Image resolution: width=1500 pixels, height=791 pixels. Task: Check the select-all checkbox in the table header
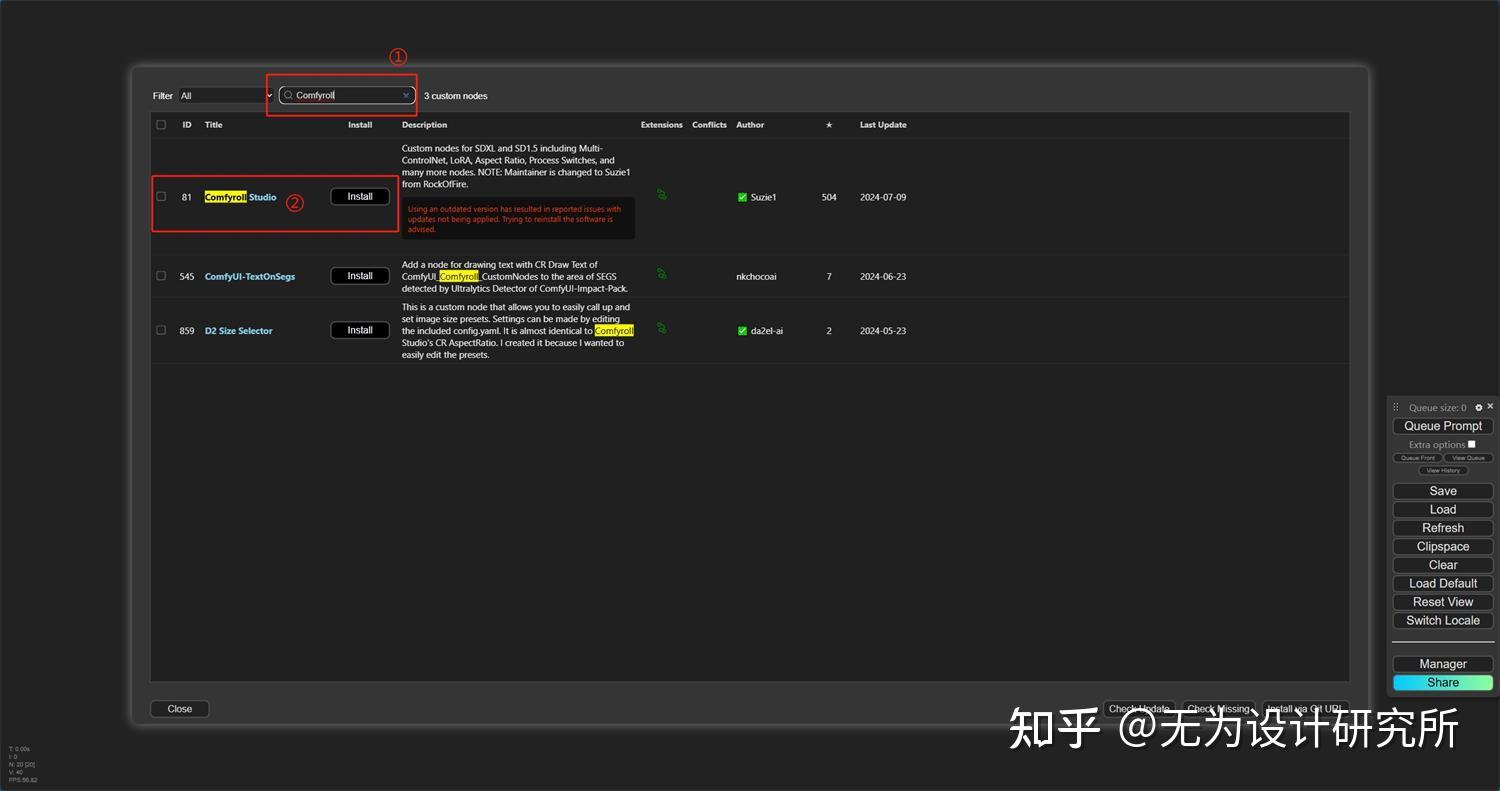(x=161, y=124)
